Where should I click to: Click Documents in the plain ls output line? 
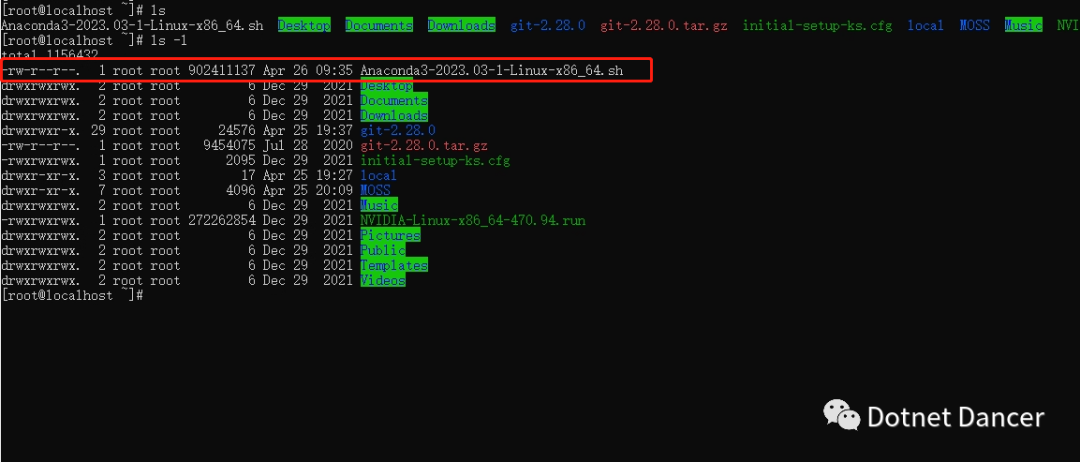[380, 25]
